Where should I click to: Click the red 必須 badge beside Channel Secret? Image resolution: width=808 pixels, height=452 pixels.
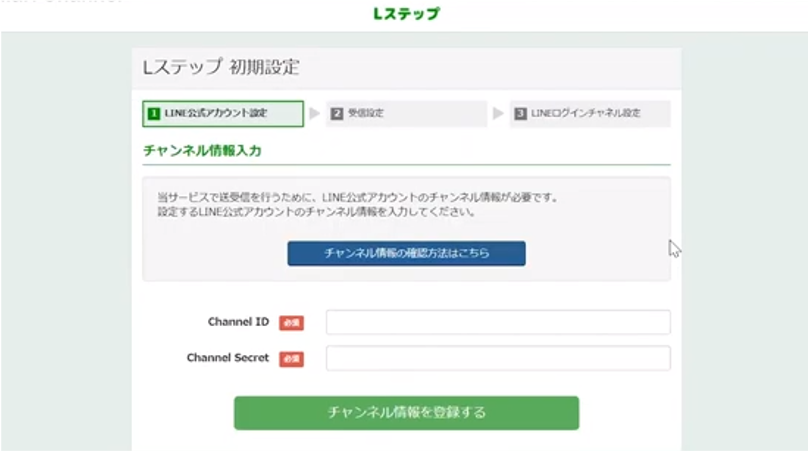click(291, 358)
